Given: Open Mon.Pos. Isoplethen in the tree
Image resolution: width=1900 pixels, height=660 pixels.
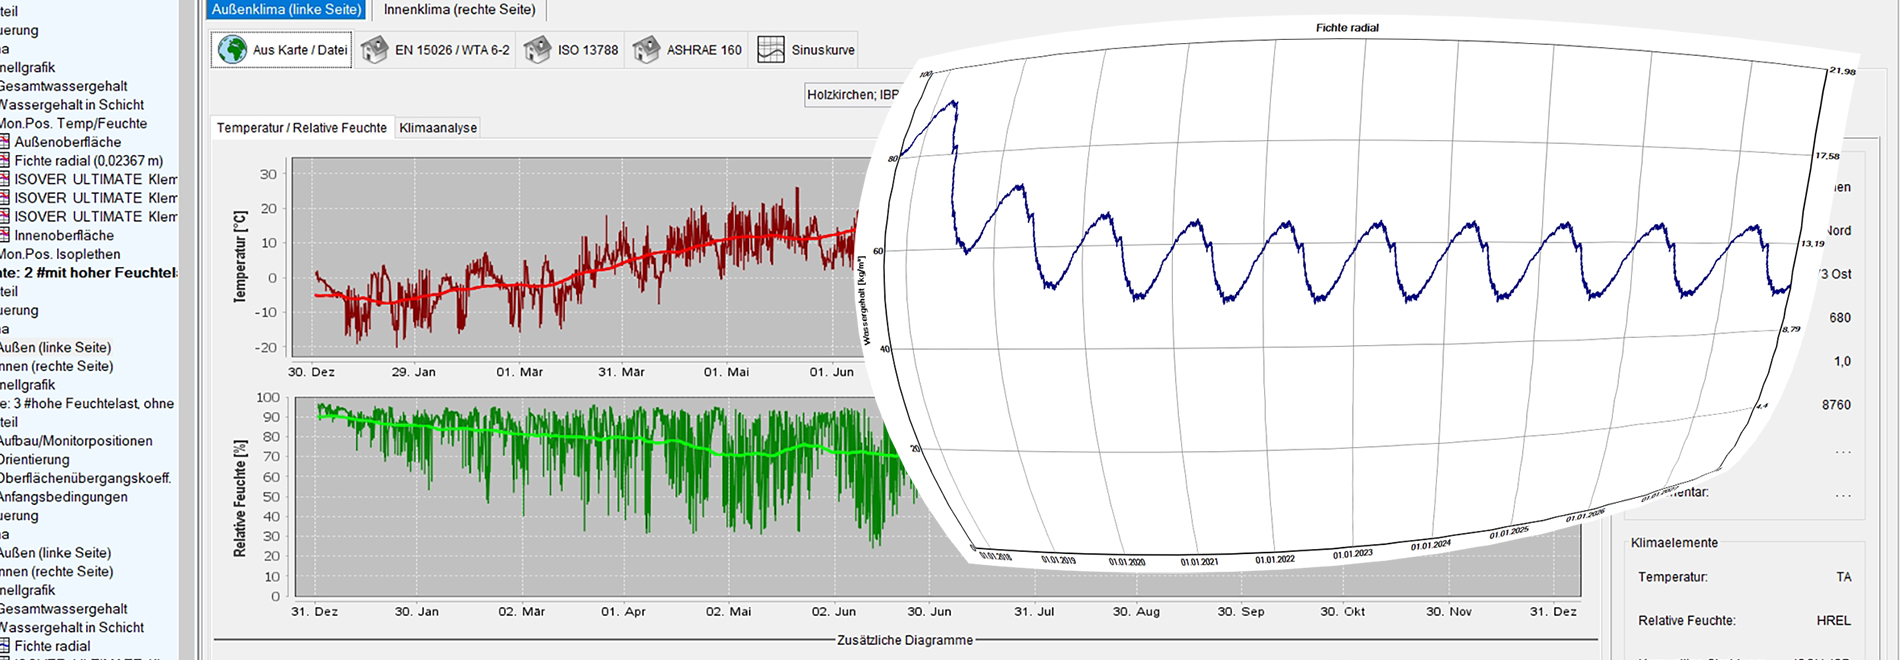Looking at the screenshot, I should point(62,254).
